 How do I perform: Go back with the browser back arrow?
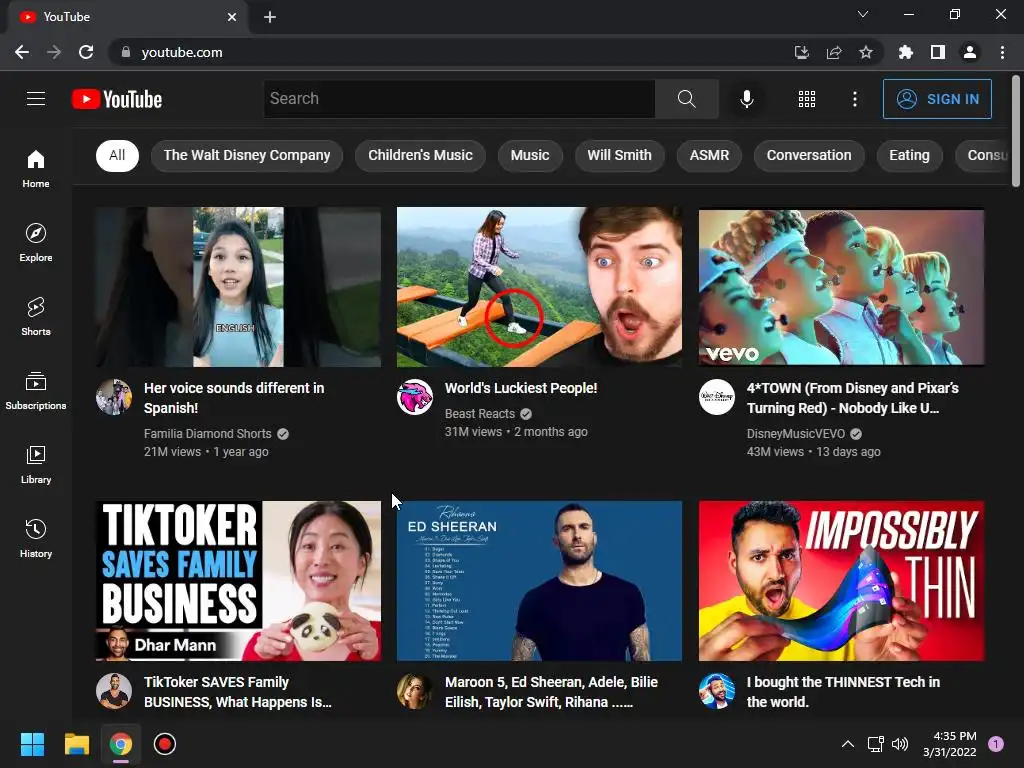point(22,52)
